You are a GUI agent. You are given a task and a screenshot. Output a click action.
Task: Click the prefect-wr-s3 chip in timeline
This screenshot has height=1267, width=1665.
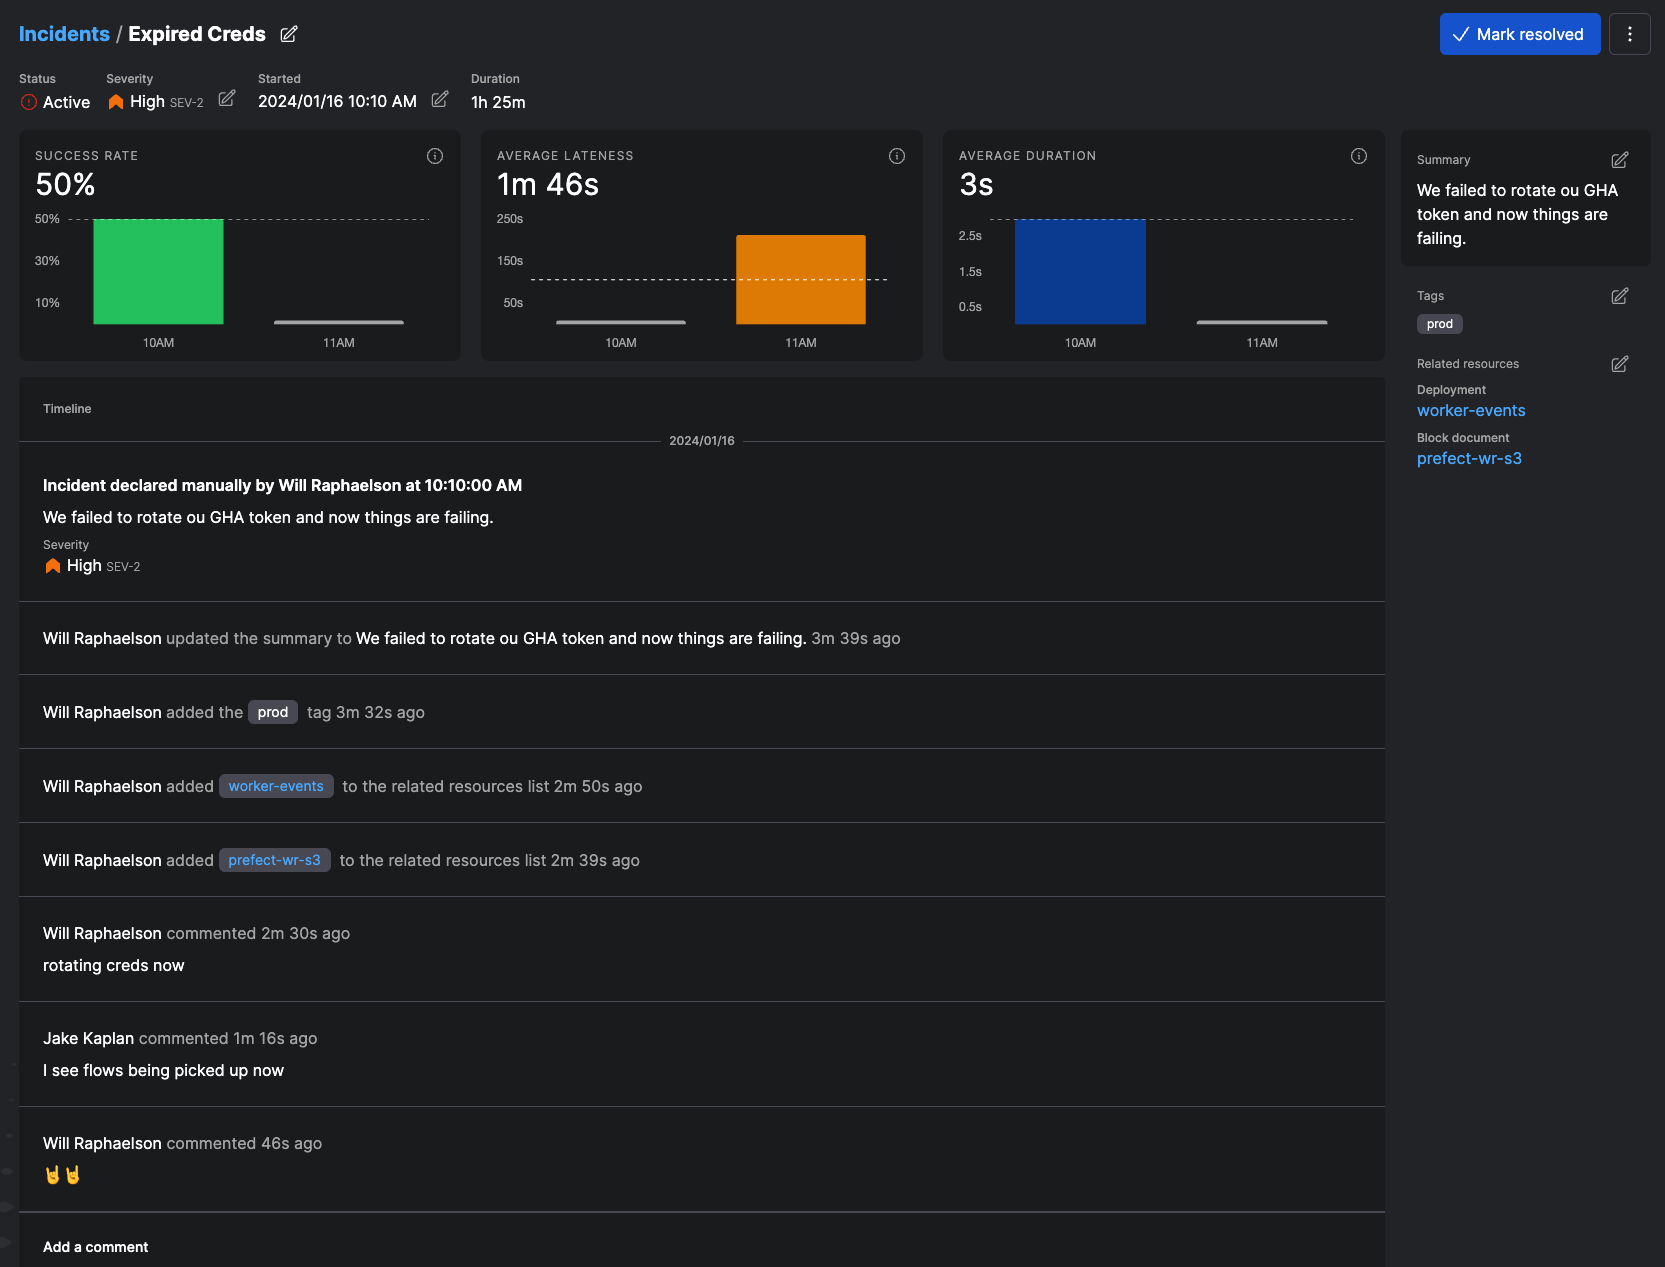tap(275, 860)
